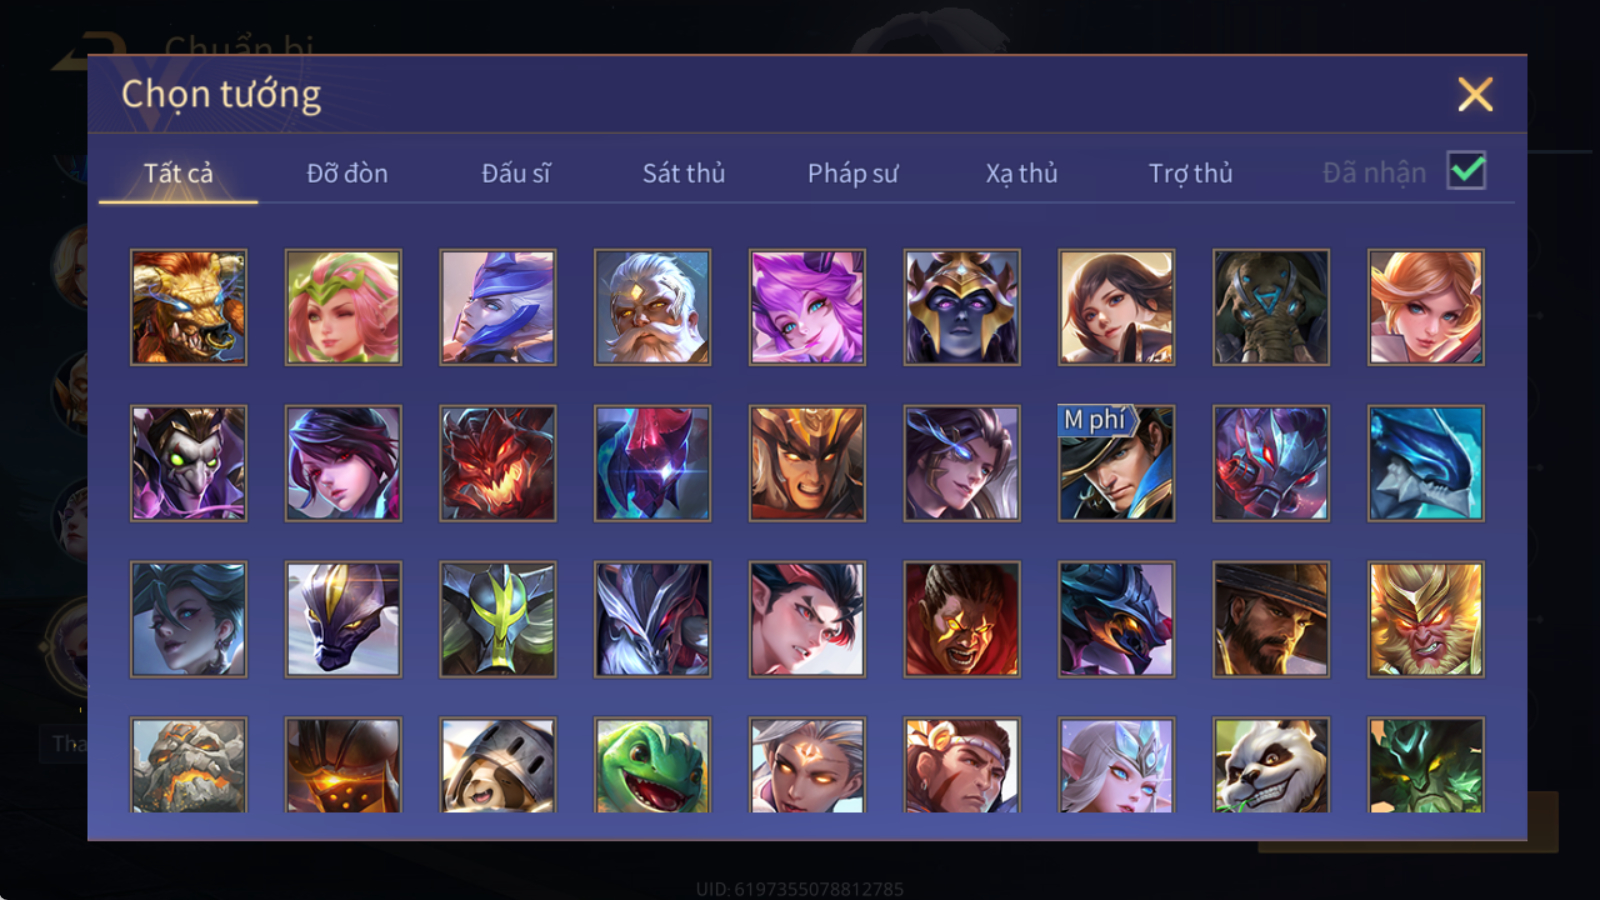This screenshot has width=1600, height=900.
Task: Show the Pháp sư hero category
Action: 853,173
